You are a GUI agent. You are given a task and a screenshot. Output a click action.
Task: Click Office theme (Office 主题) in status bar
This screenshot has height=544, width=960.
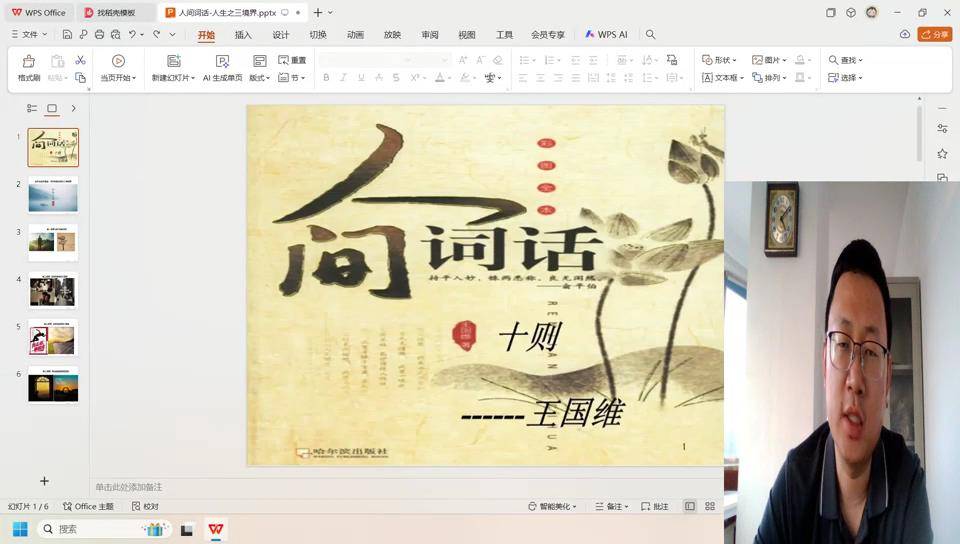tap(88, 506)
